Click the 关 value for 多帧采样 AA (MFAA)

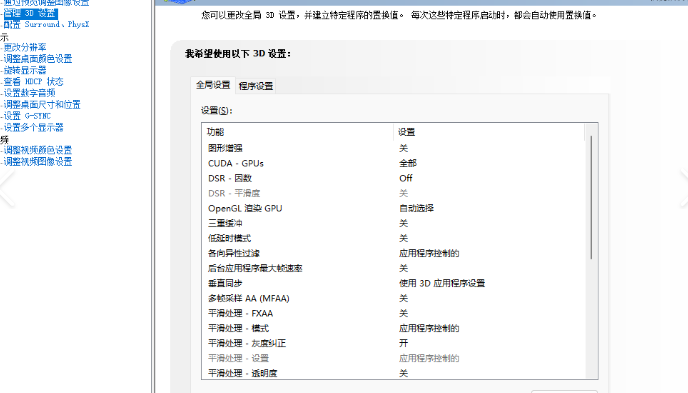pos(404,298)
